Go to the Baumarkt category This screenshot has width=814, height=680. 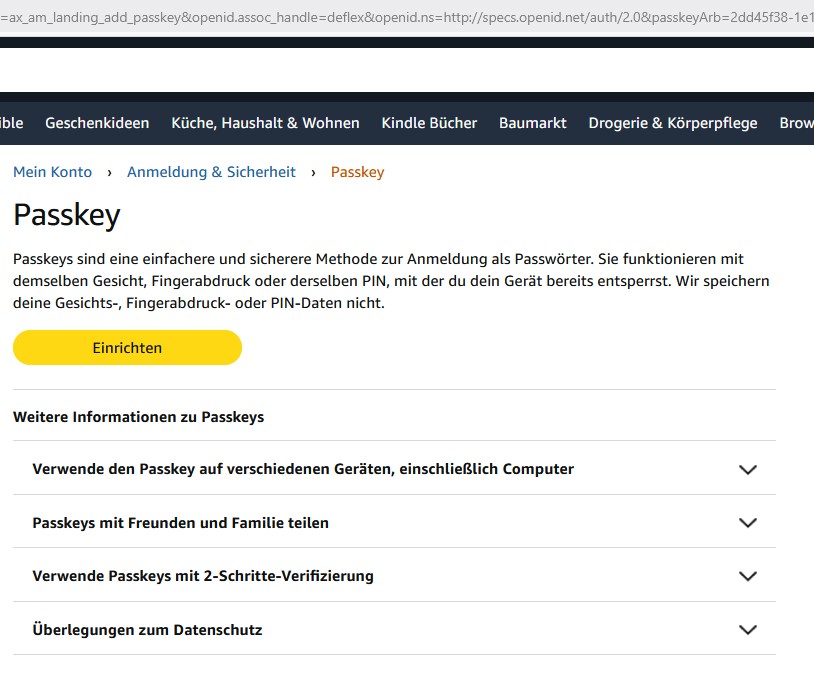pos(532,123)
